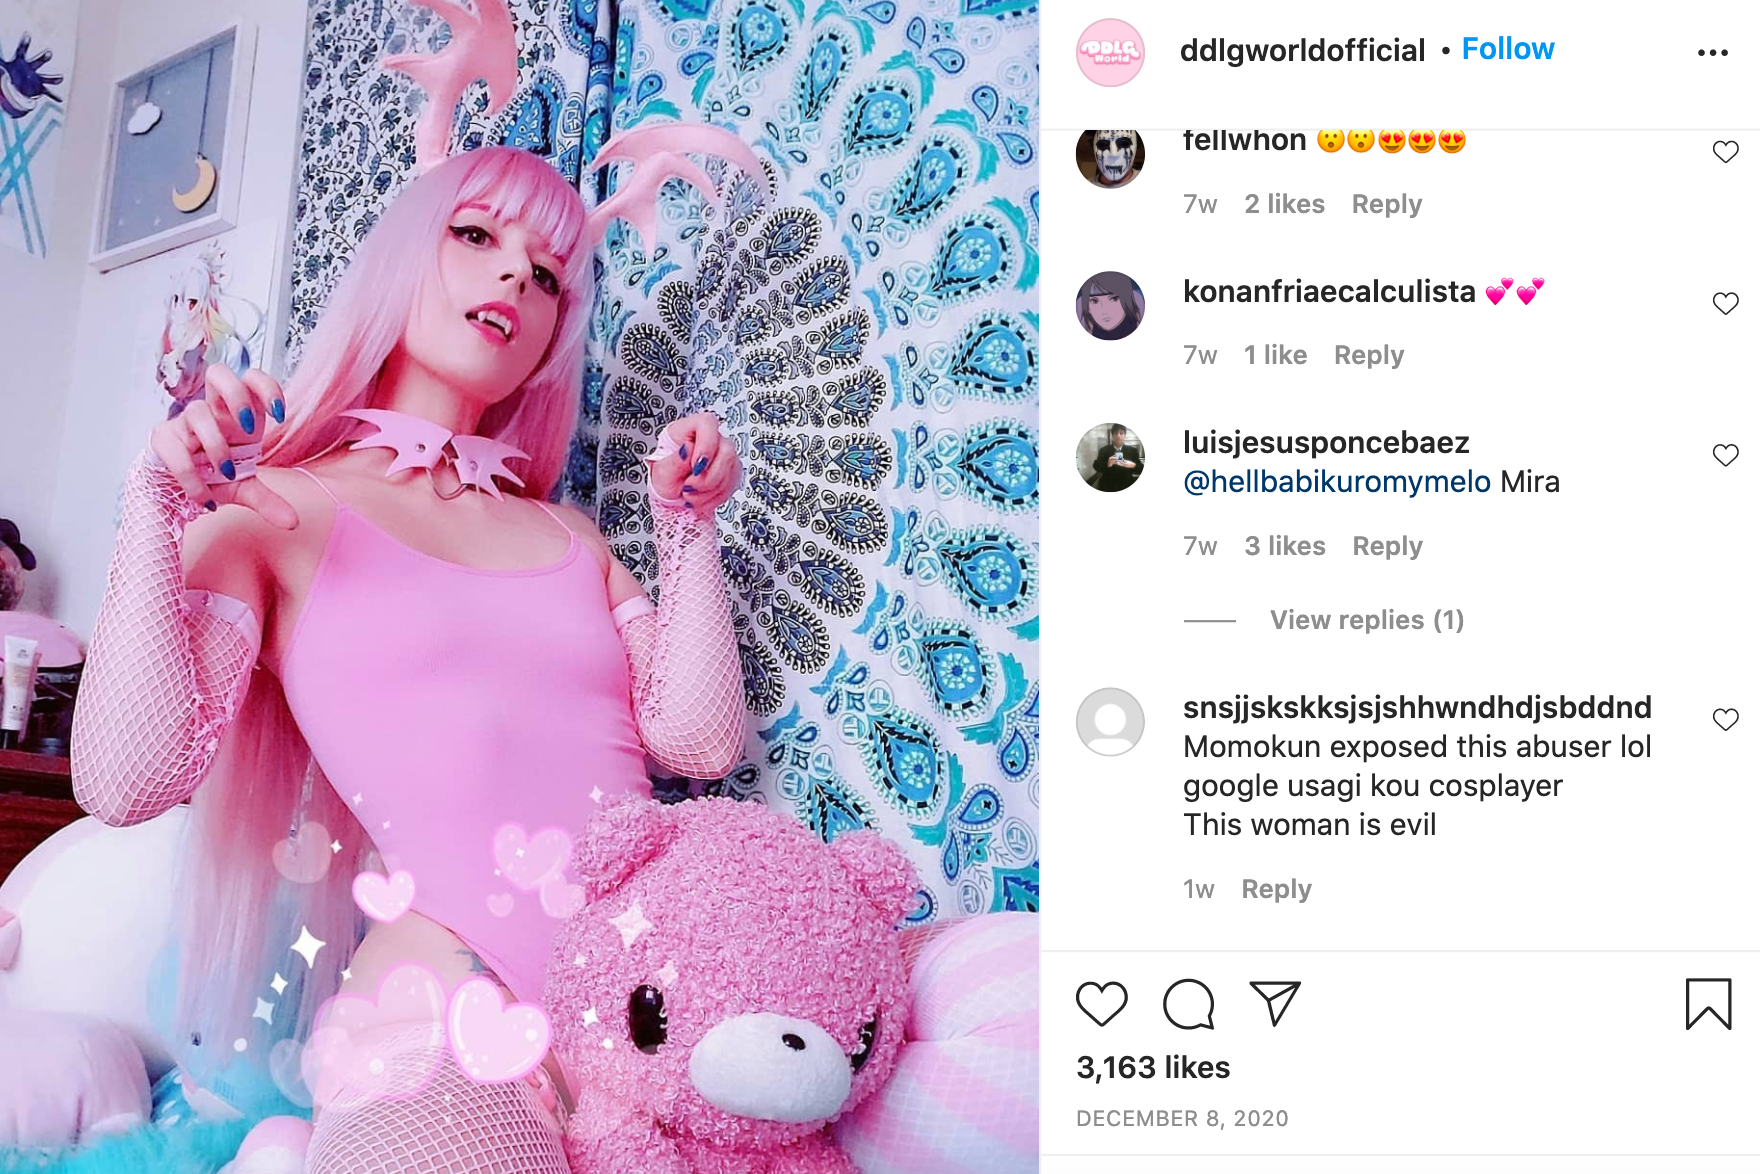Screen dimensions: 1760x1174
Task: Open fellwhon's profile picture
Action: click(1110, 155)
